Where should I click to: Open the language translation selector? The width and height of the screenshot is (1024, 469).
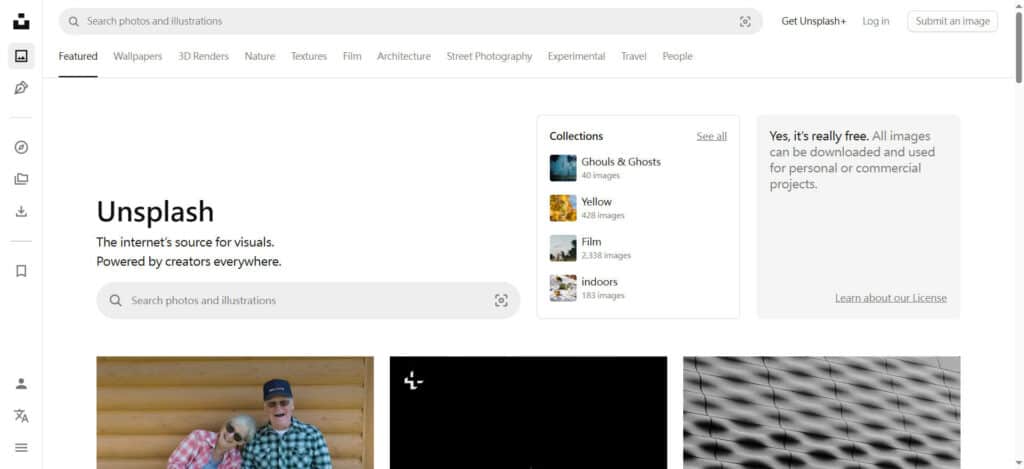(x=21, y=416)
